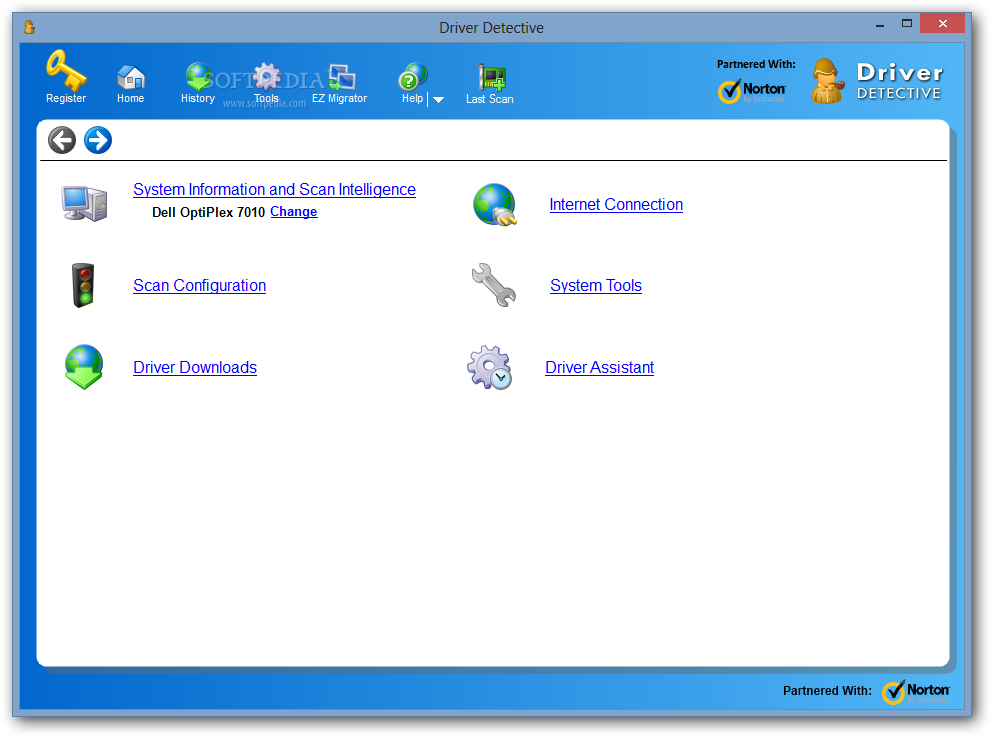Open the Internet Connection link
992x737 pixels.
(616, 205)
